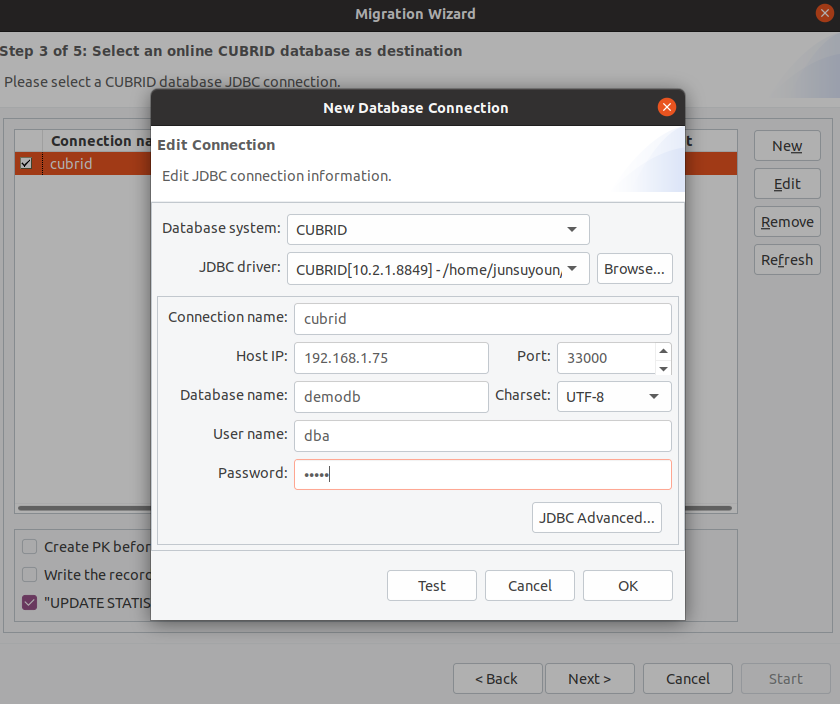Close the New Database Connection dialog
Viewport: 840px width, 704px height.
[667, 107]
